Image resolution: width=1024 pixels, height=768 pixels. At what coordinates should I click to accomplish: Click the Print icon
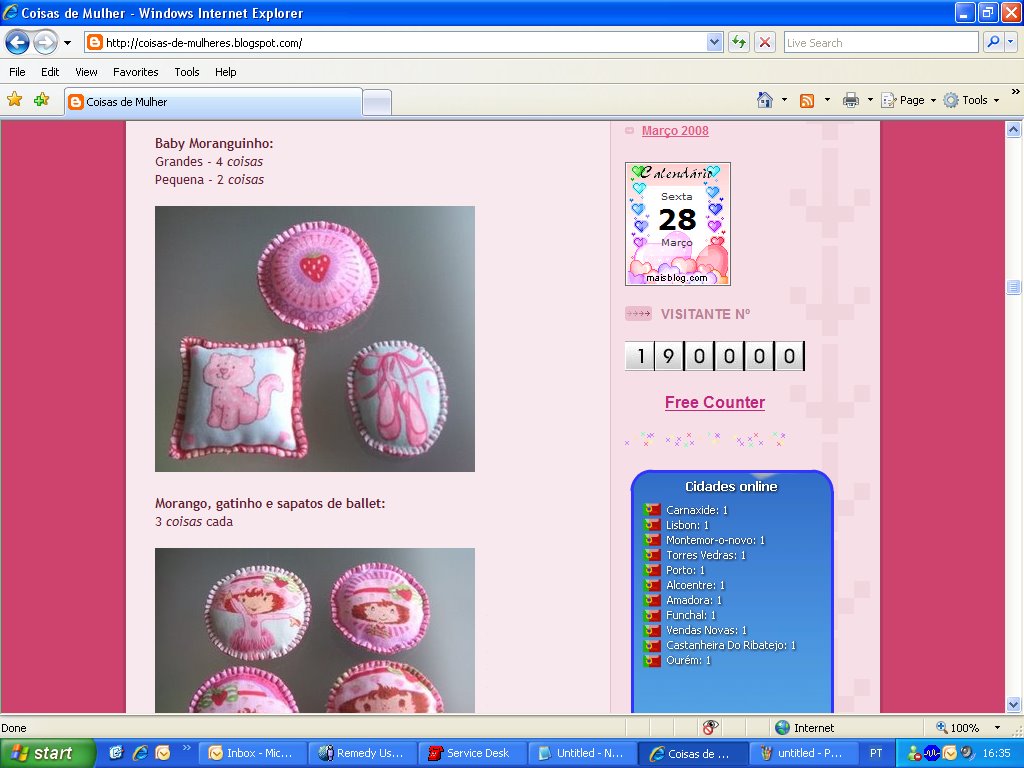point(850,100)
